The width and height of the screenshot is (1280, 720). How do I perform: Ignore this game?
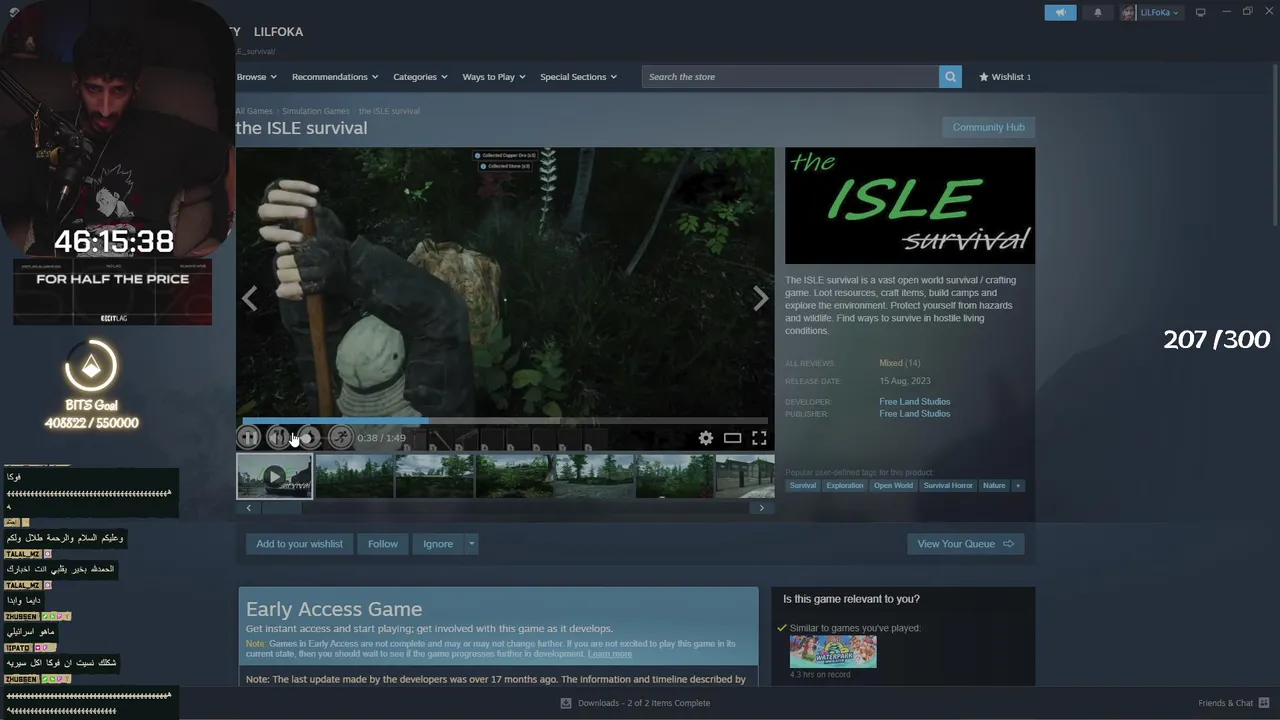point(438,544)
